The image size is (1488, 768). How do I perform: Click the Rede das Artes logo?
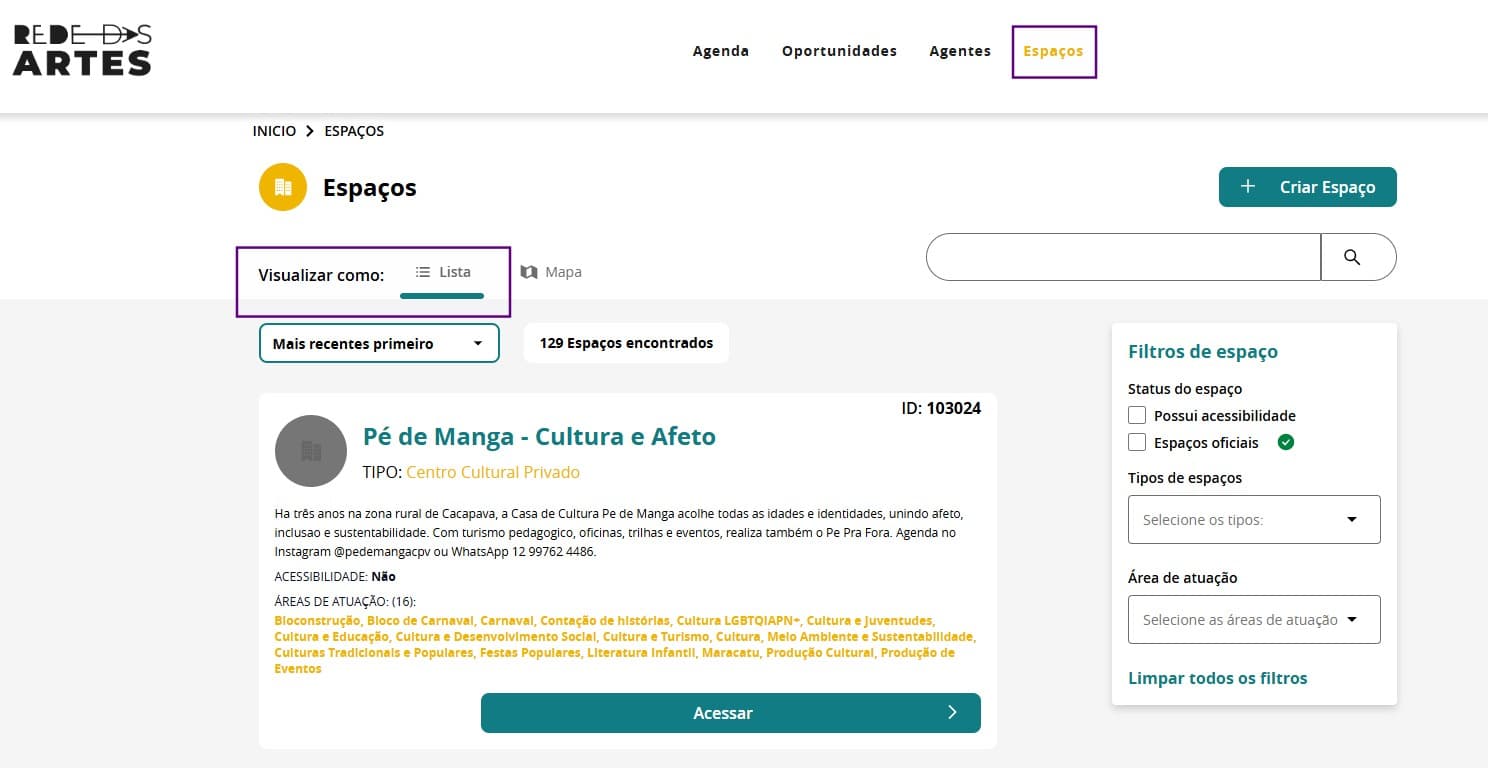(x=82, y=50)
